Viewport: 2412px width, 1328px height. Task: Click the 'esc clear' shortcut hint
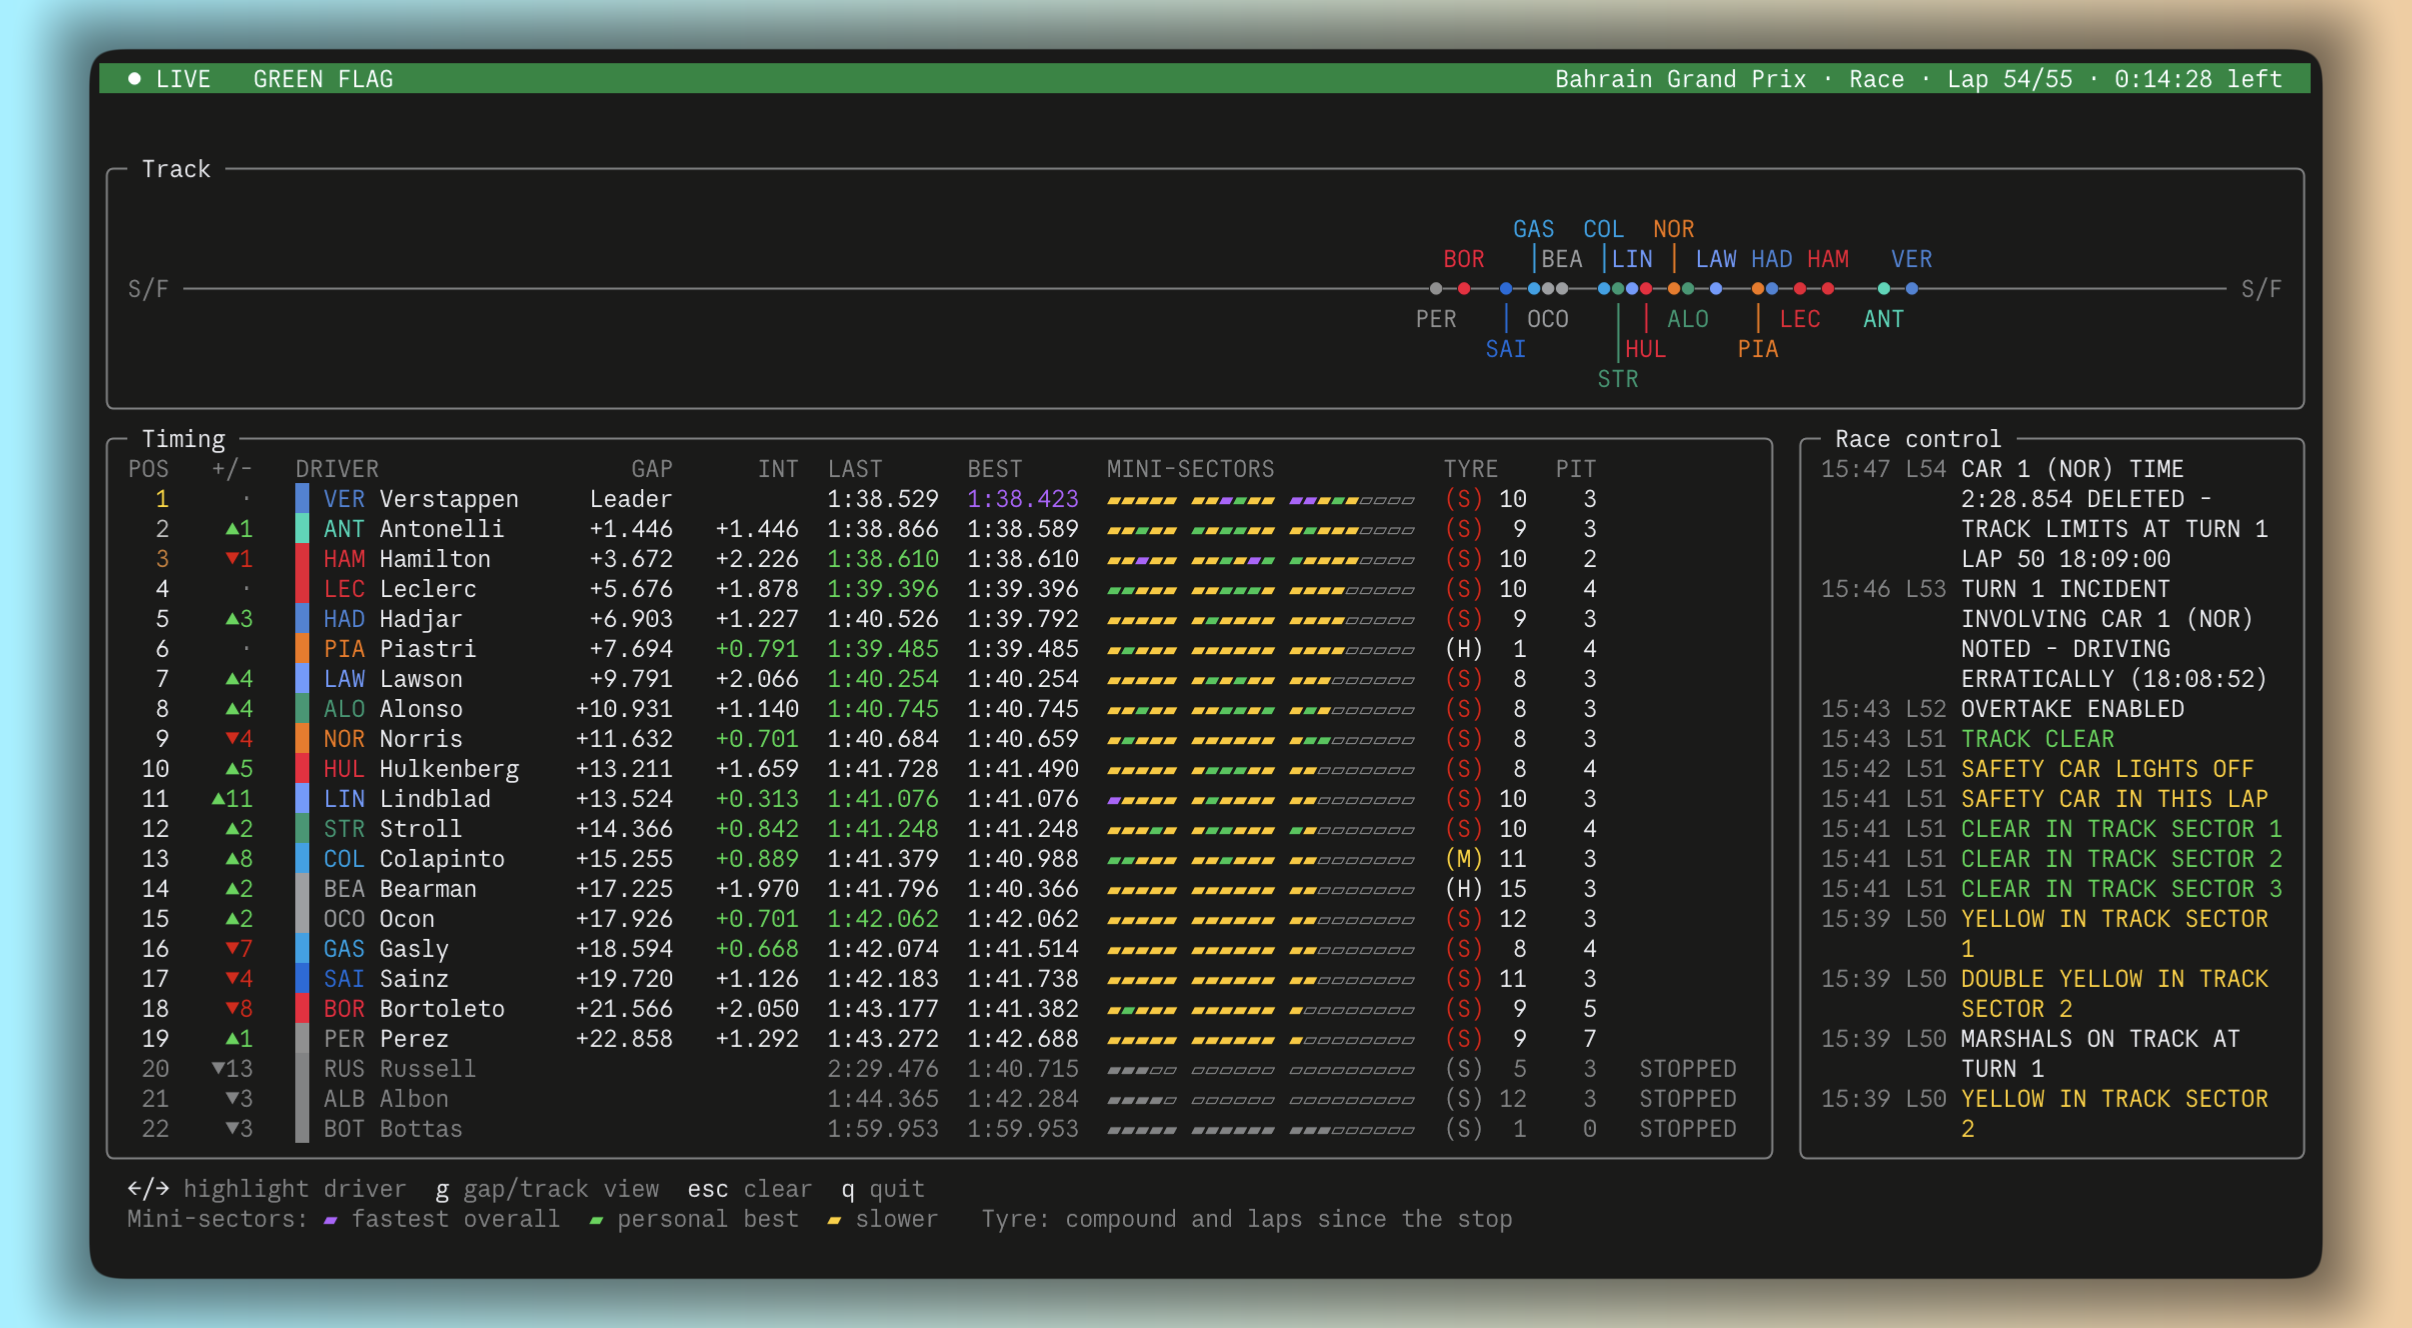[750, 1189]
